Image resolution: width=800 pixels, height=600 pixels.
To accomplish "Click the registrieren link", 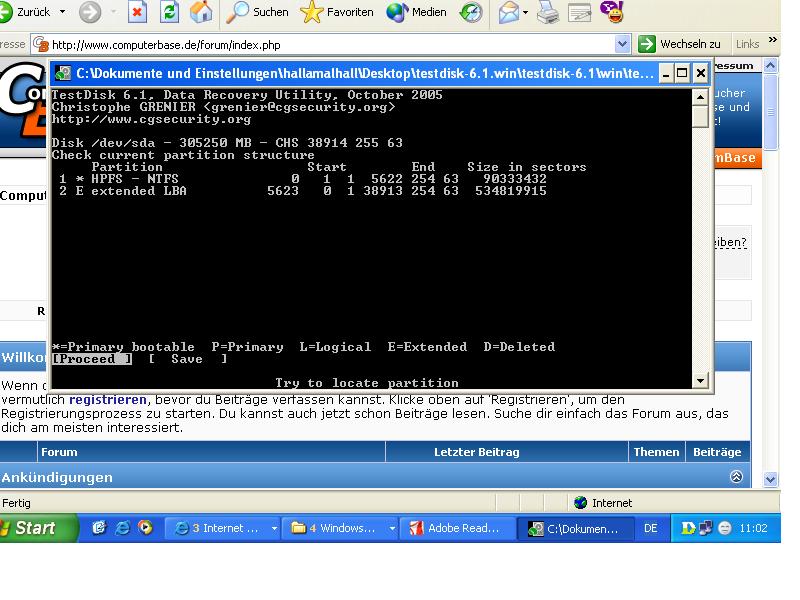I will click(108, 399).
